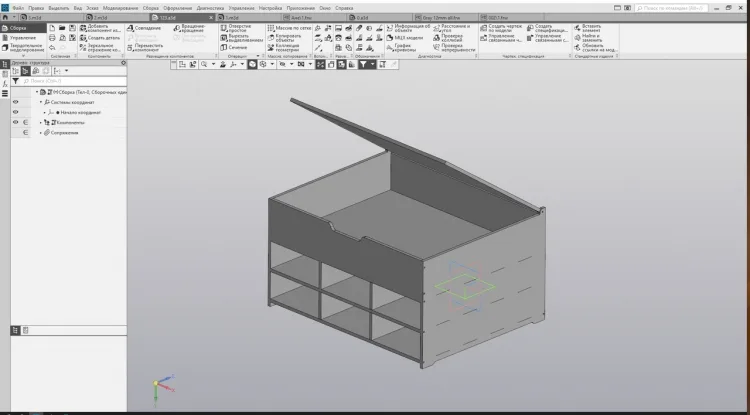750x415 pixels.
Task: Expand the Компоненты tree node
Action: [x=41, y=122]
